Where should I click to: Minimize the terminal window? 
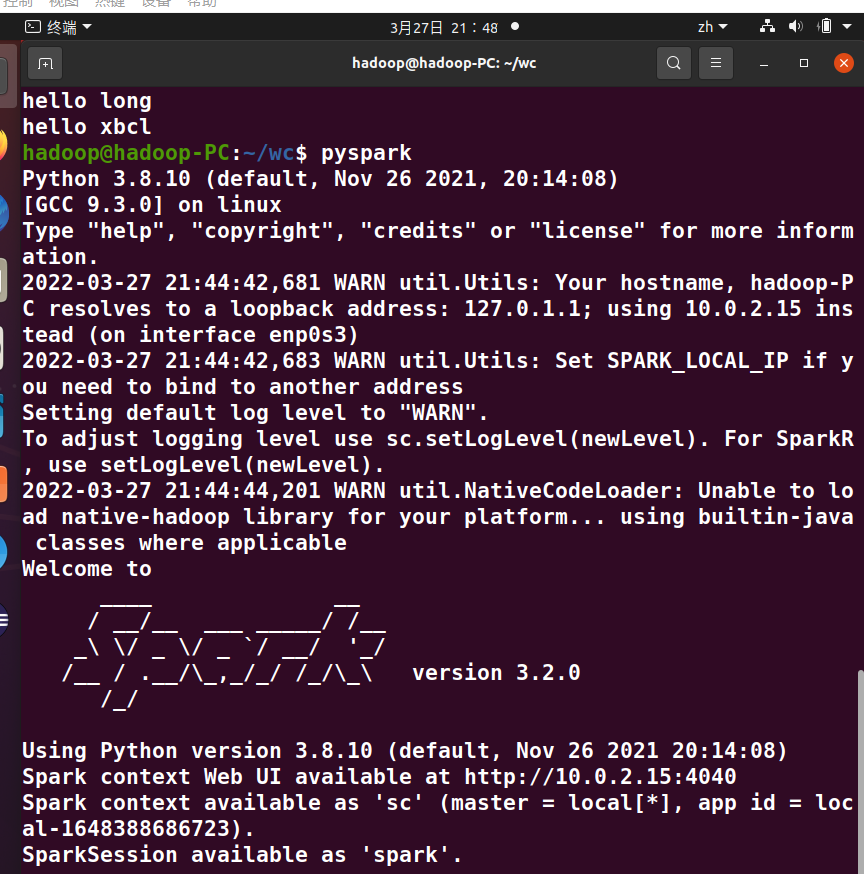click(764, 64)
